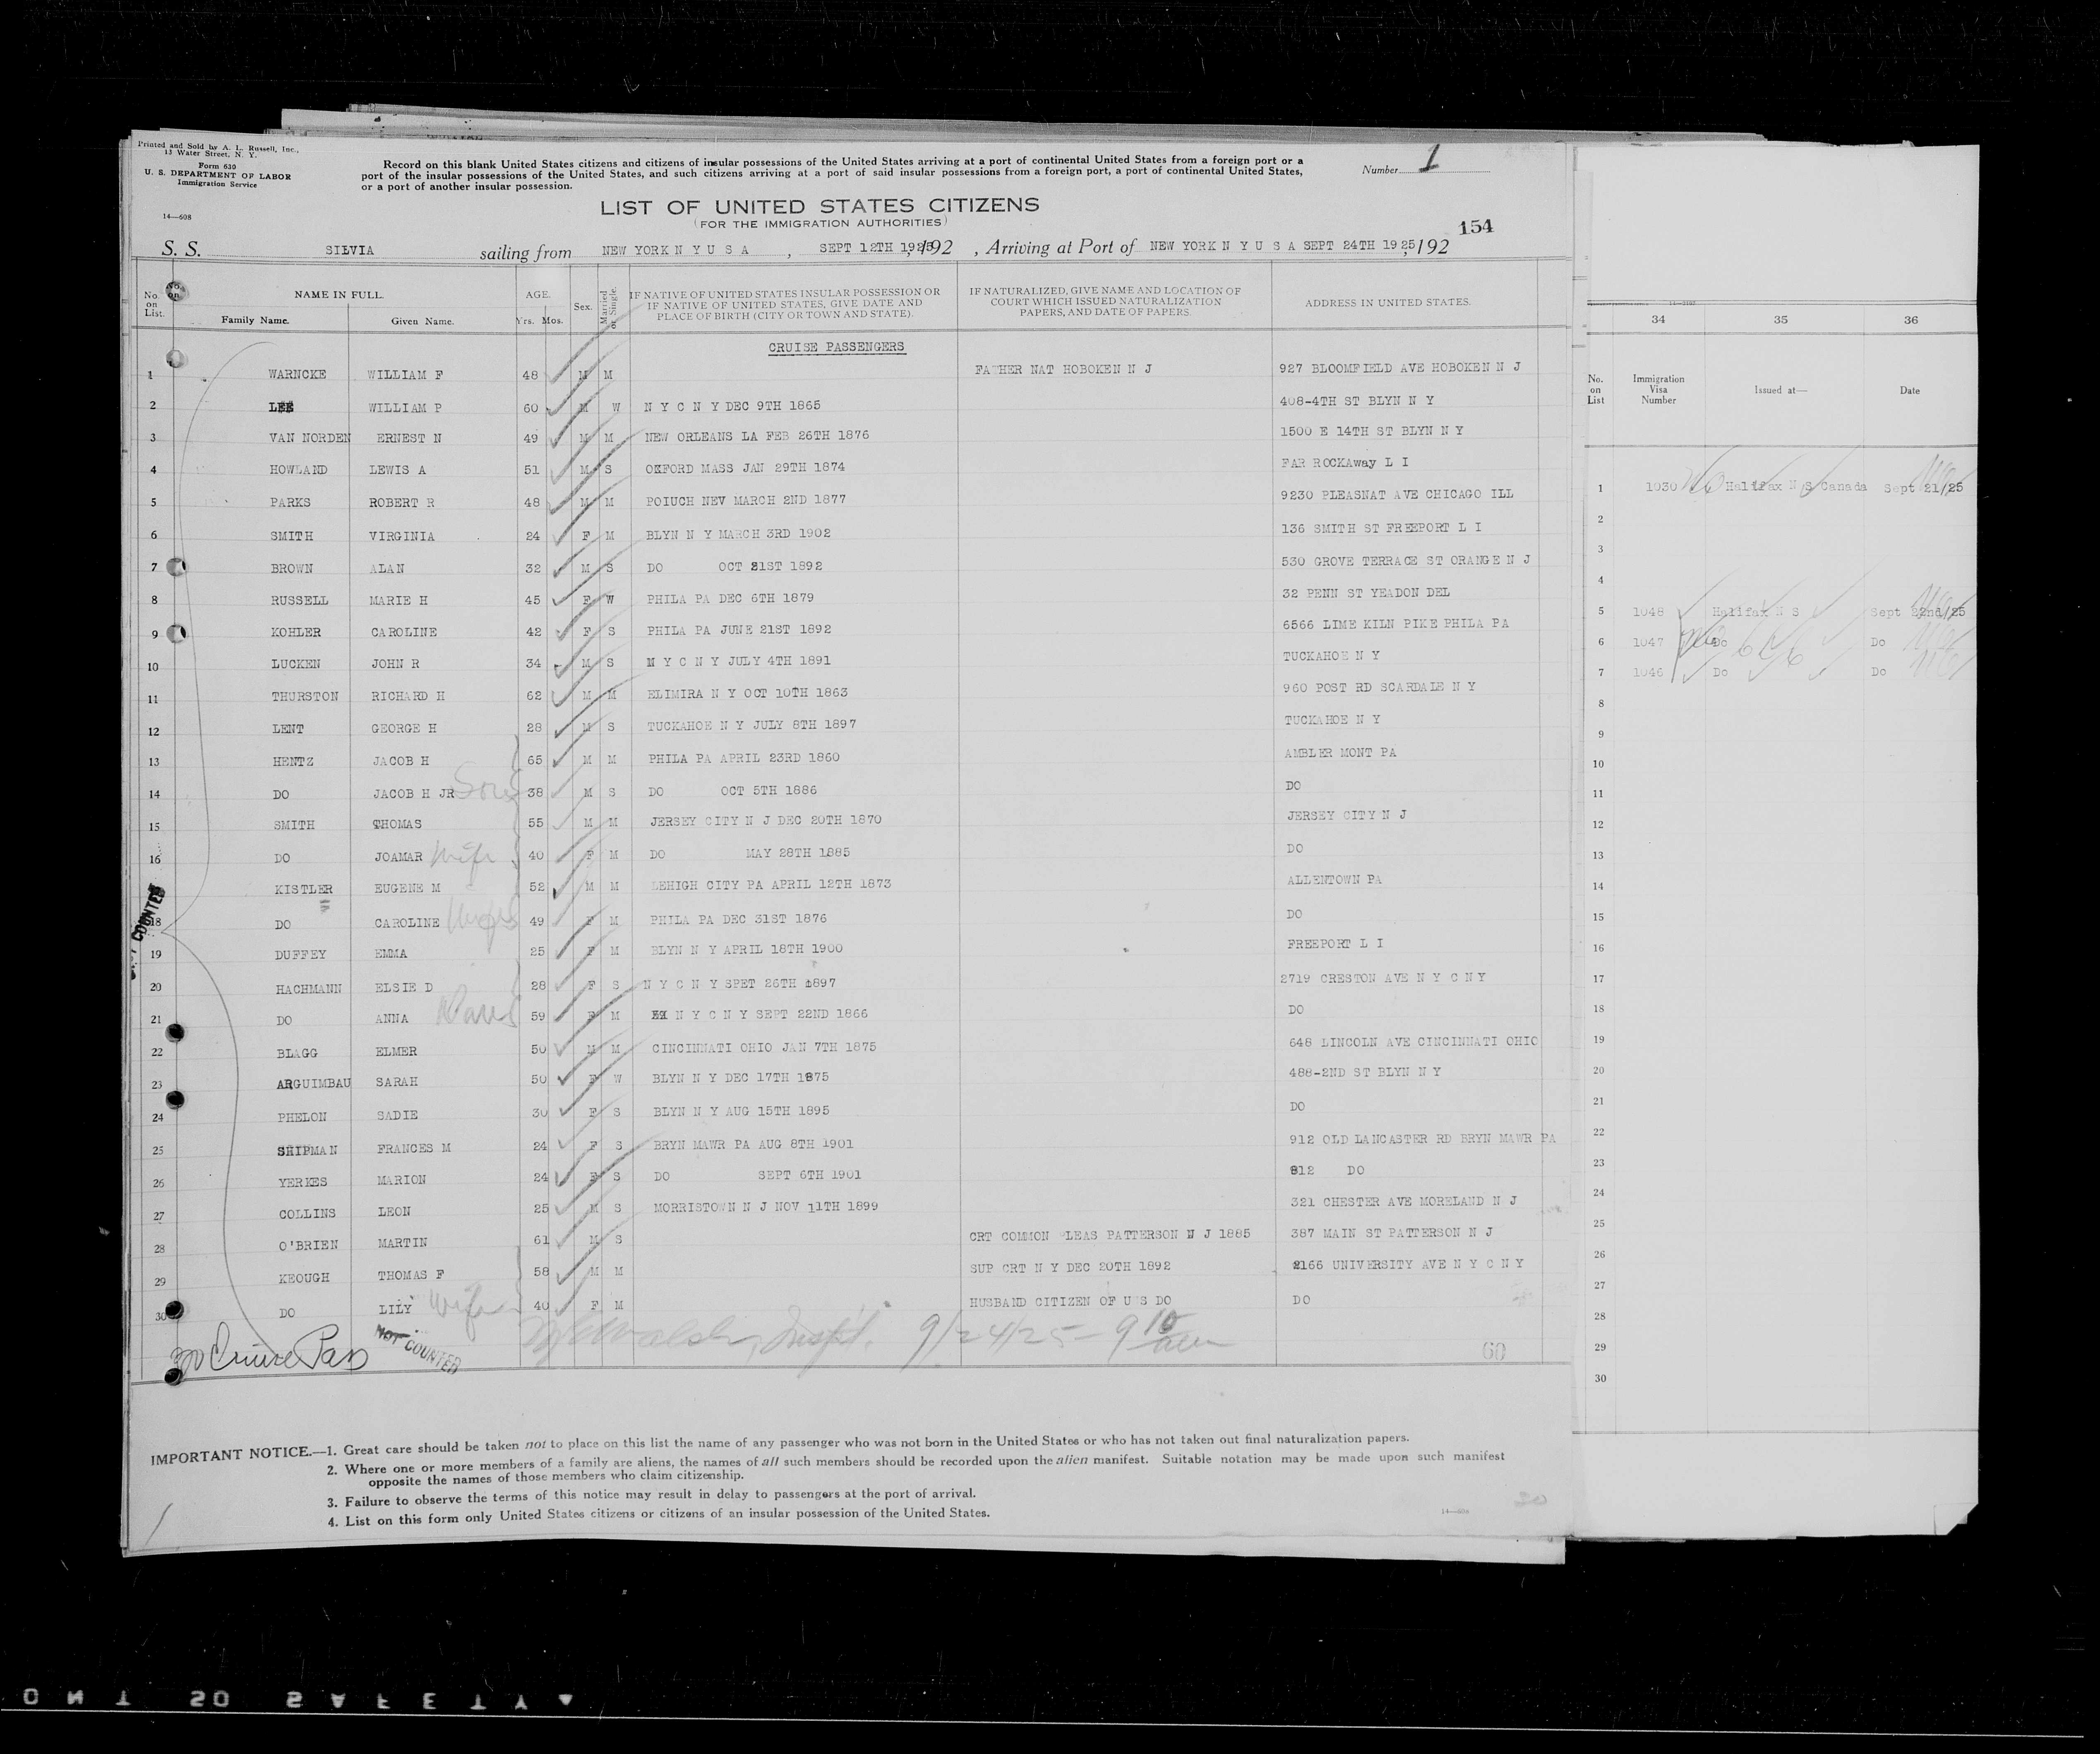Click family name 'BLAGG'
Image resolution: width=2100 pixels, height=1754 pixels.
(297, 1052)
